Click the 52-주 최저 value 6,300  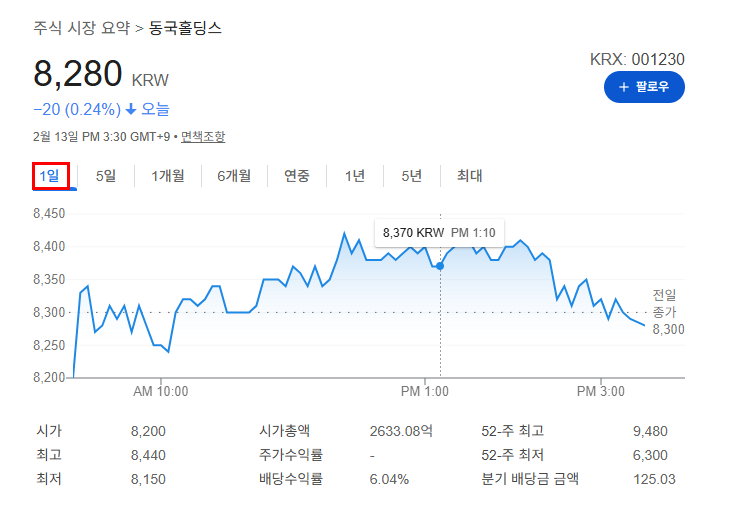(650, 455)
